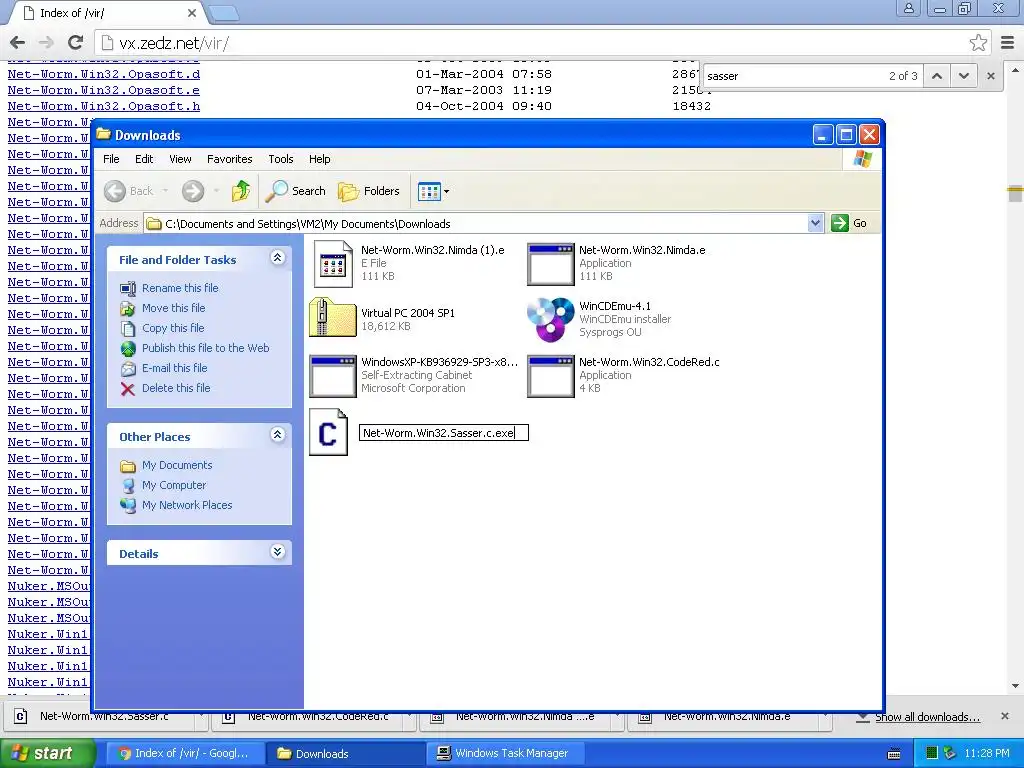
Task: Click inside the file rename text box
Action: pos(443,433)
